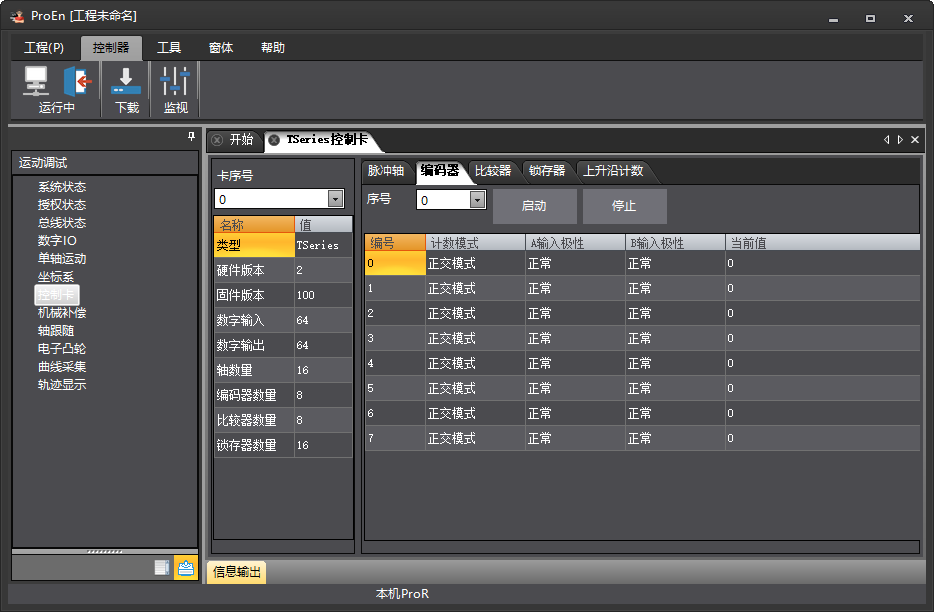This screenshot has width=934, height=612.
Task: Select 控制卡 in the tree
Action: [x=56, y=295]
